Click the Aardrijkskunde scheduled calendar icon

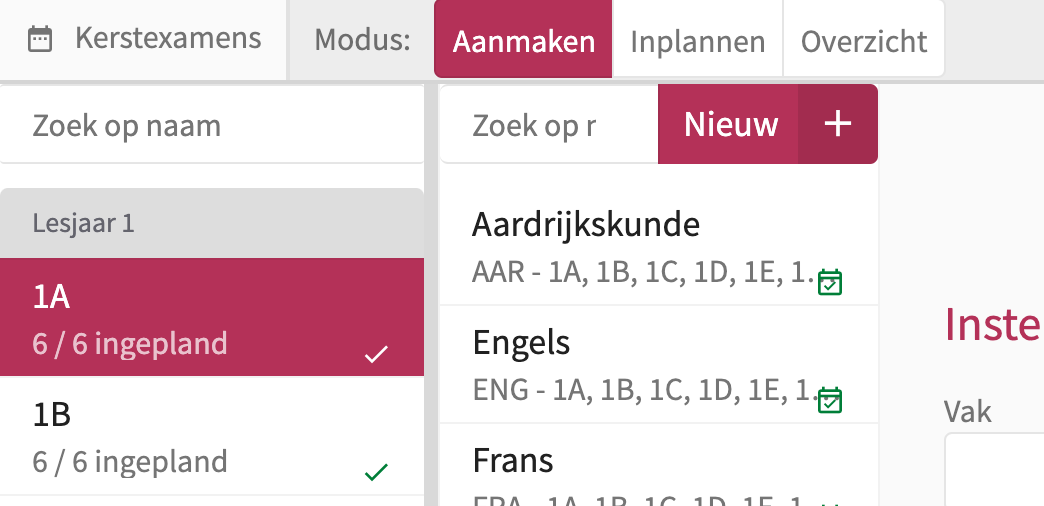click(x=830, y=283)
